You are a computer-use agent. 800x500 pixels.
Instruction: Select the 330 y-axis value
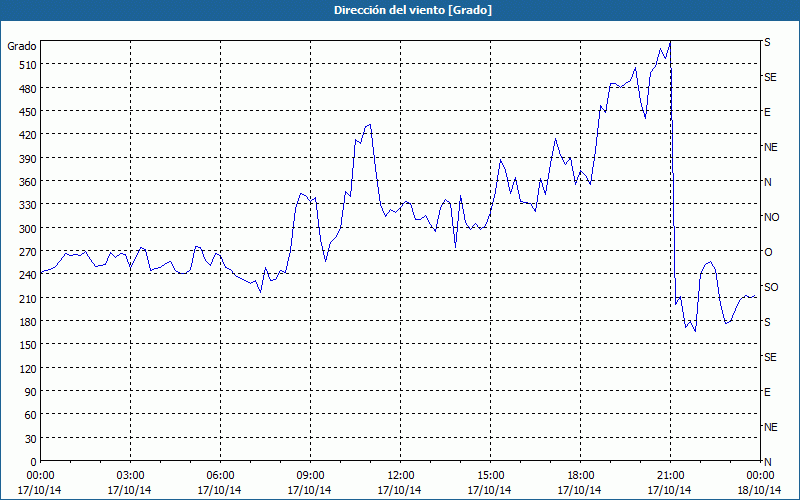[x=29, y=205]
